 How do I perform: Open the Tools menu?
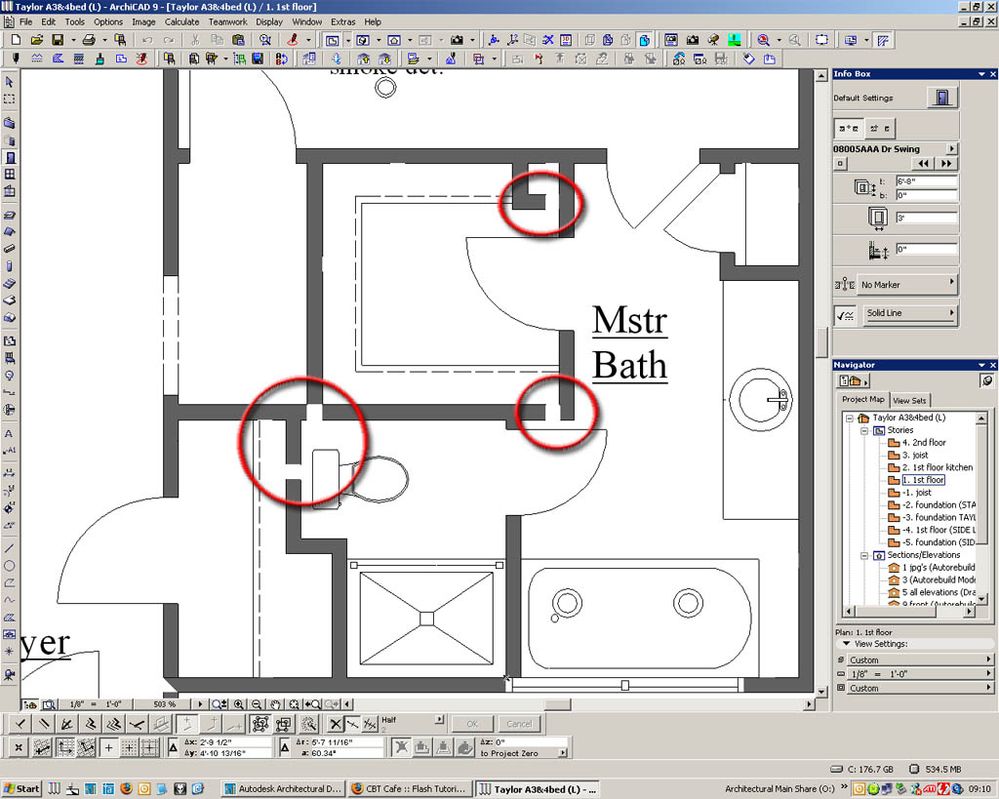(75, 22)
